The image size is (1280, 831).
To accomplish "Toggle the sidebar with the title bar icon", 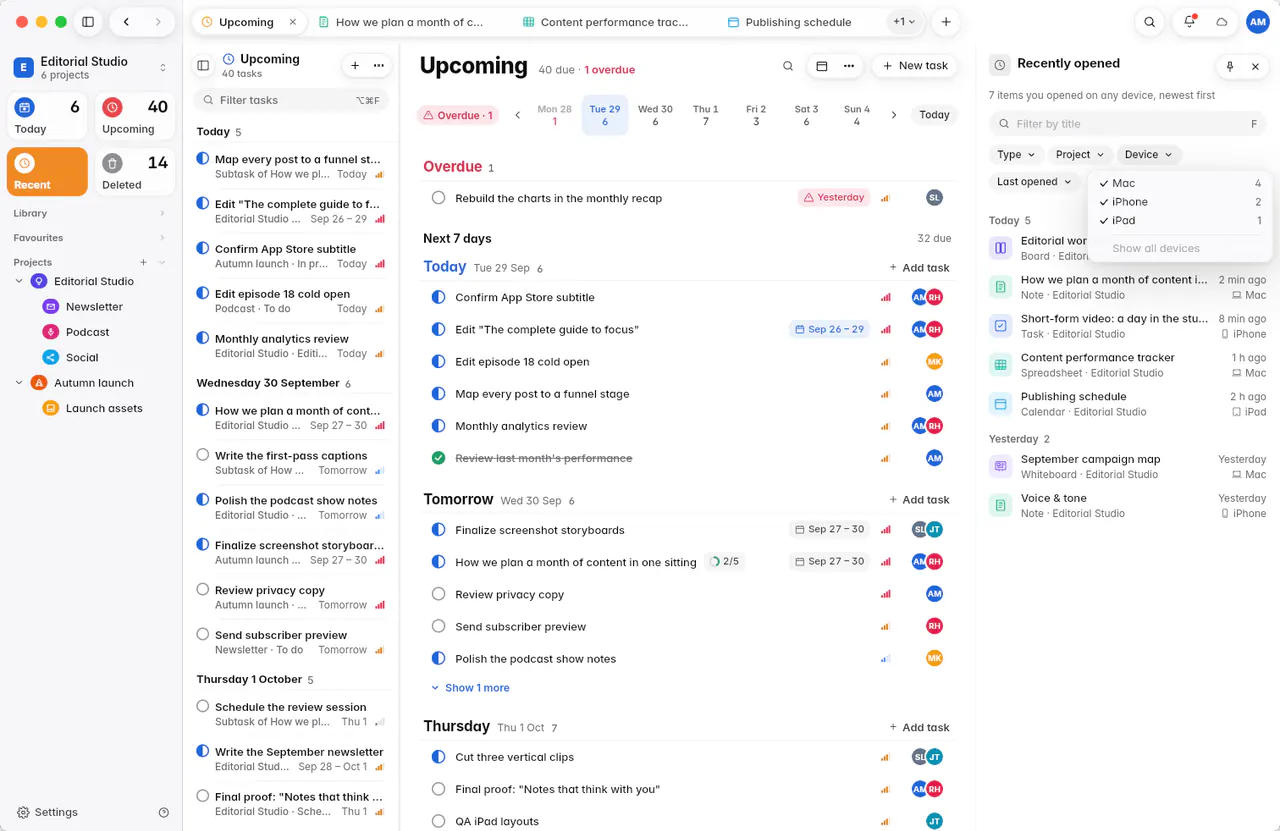I will coord(88,22).
